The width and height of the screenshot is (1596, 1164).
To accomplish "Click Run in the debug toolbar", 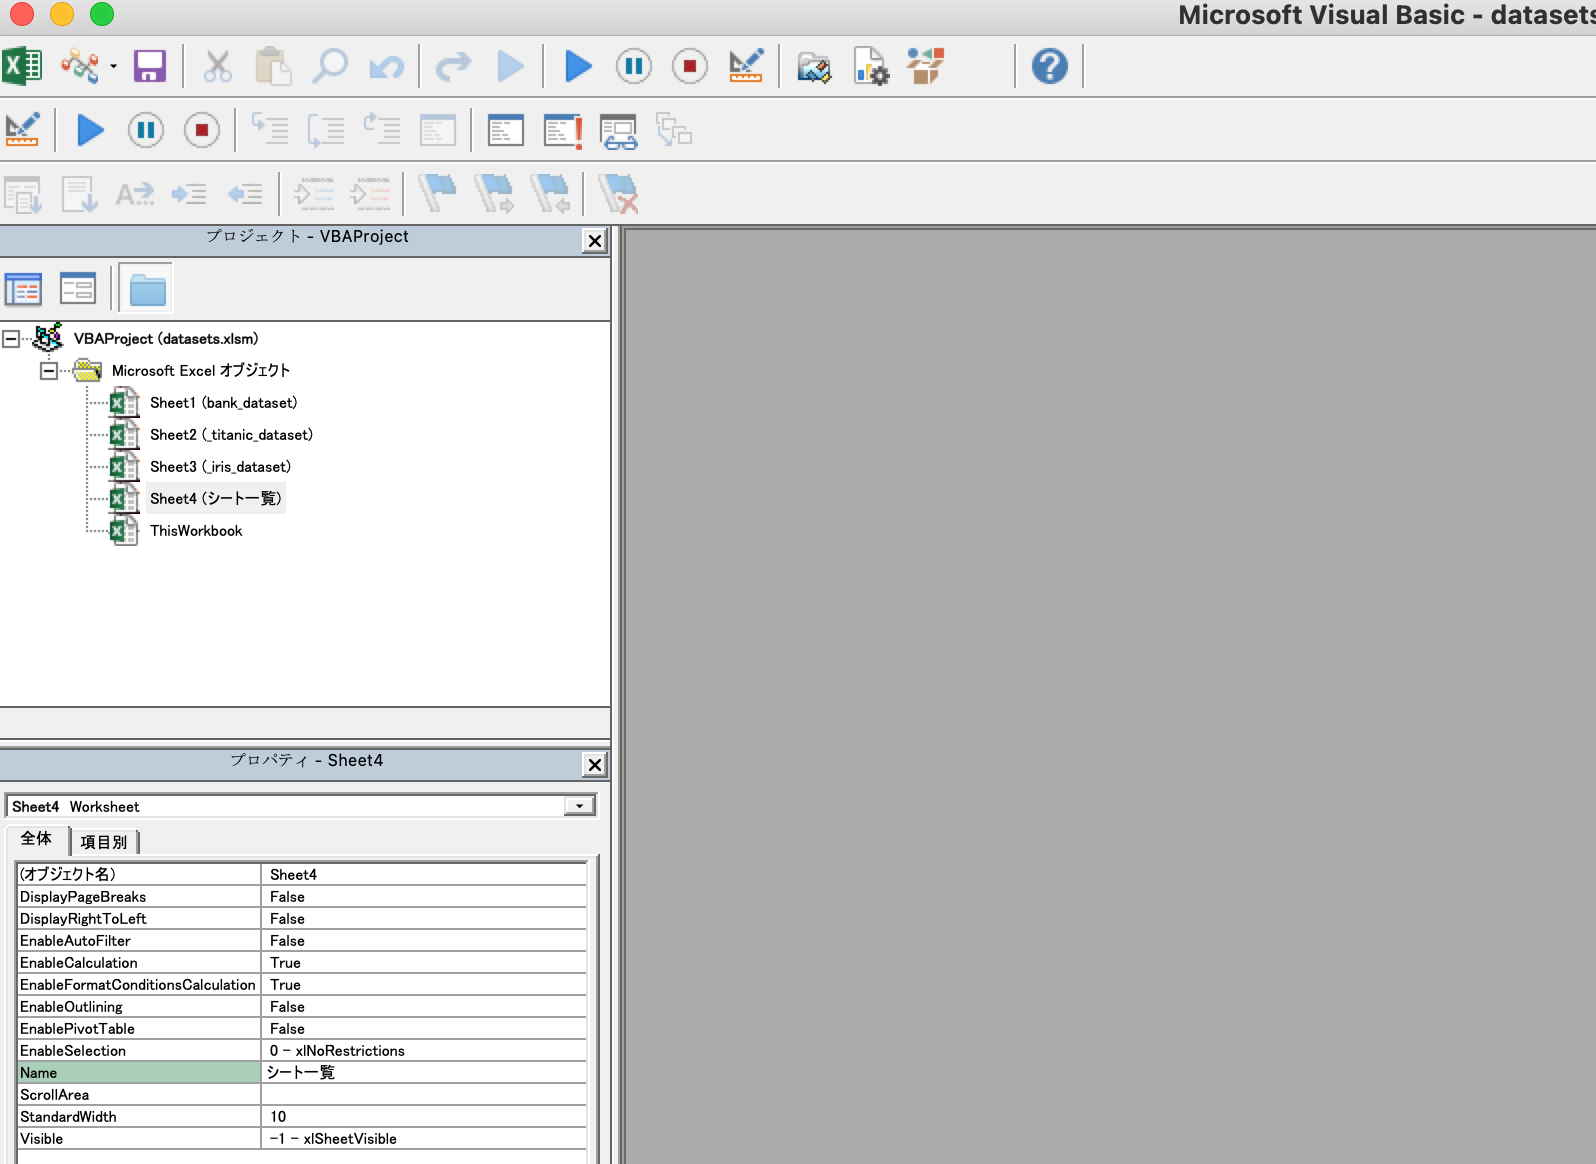I will coord(90,130).
